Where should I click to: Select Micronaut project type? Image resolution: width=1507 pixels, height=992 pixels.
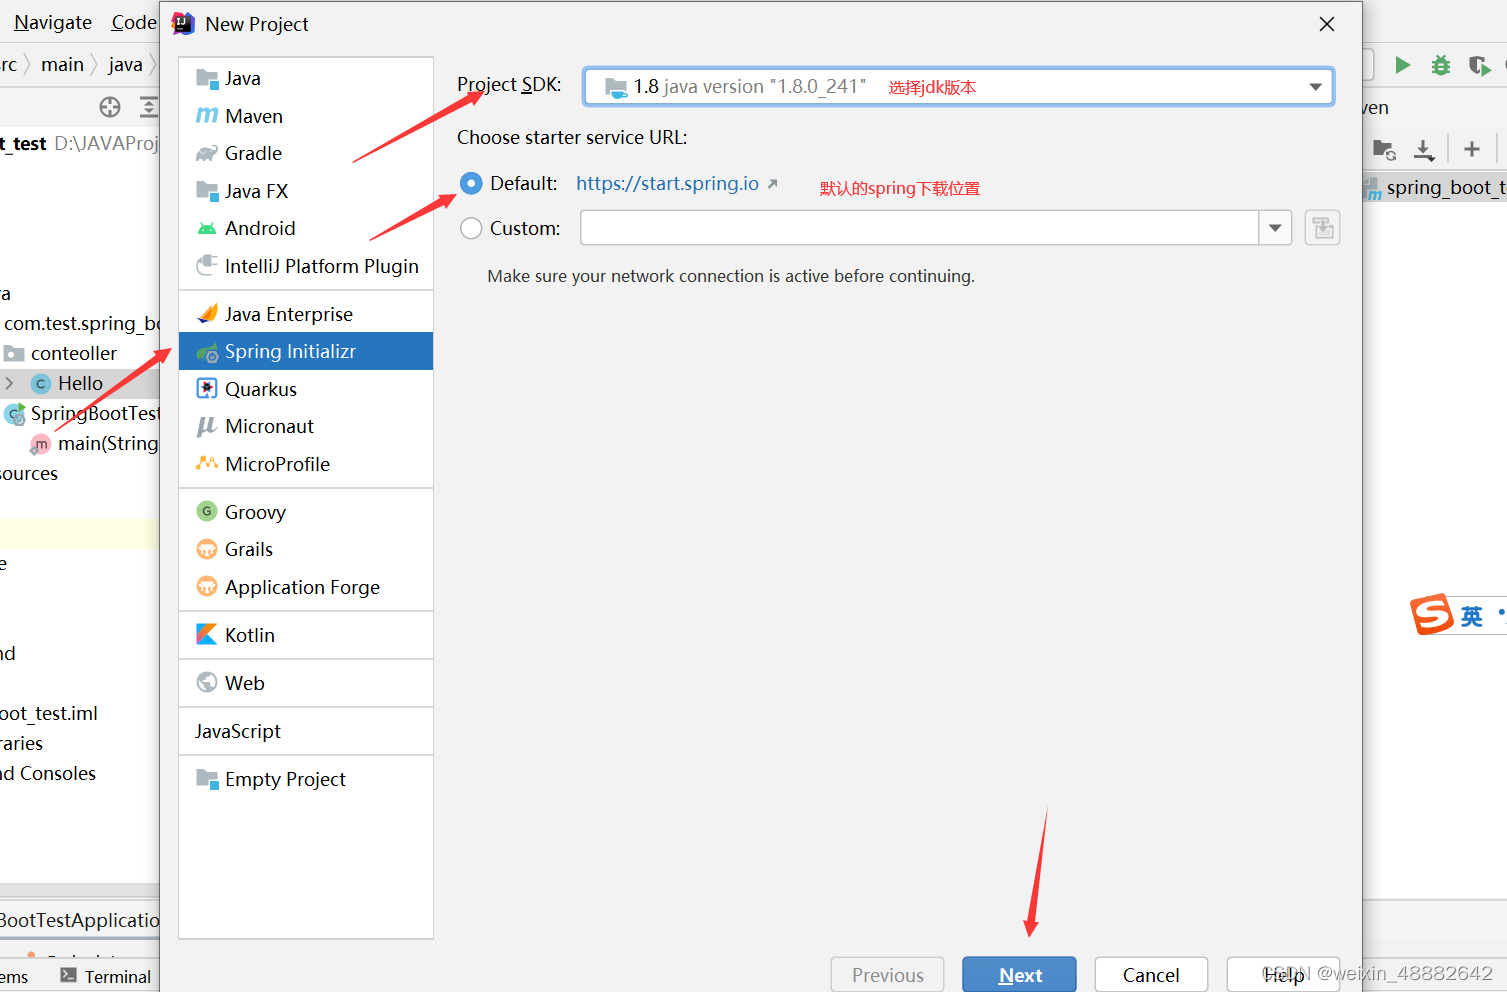[x=306, y=426]
